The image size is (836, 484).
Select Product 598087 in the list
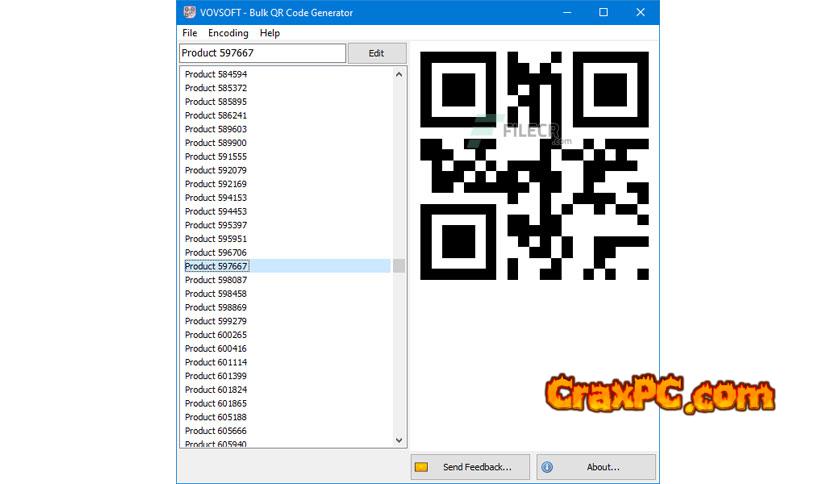point(216,280)
